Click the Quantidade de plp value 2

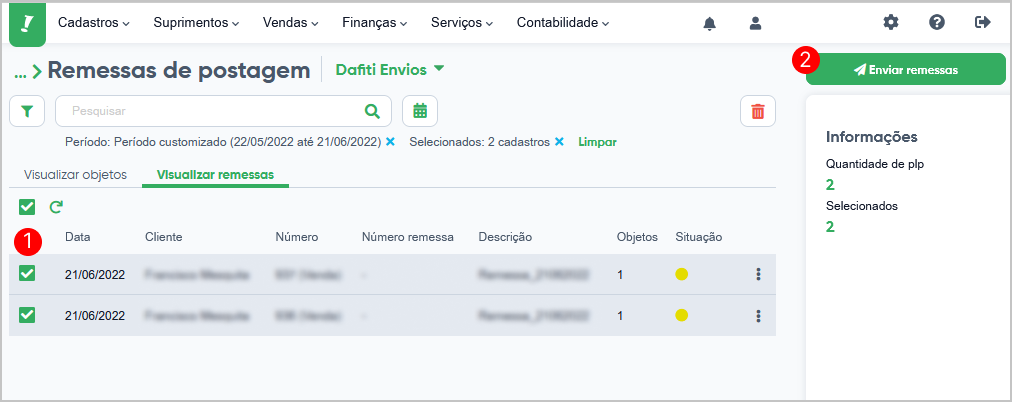click(x=830, y=185)
